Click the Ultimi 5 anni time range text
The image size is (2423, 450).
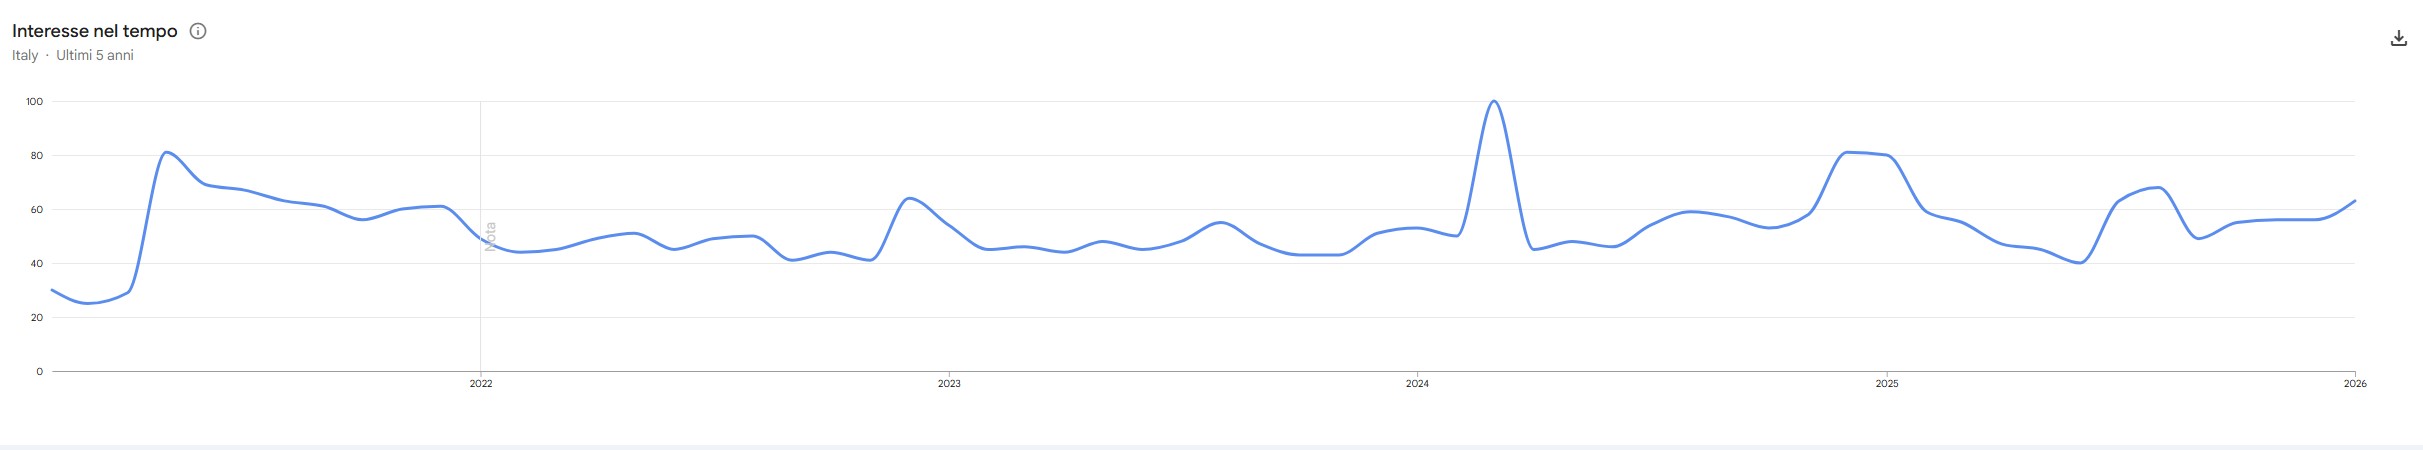coord(95,55)
